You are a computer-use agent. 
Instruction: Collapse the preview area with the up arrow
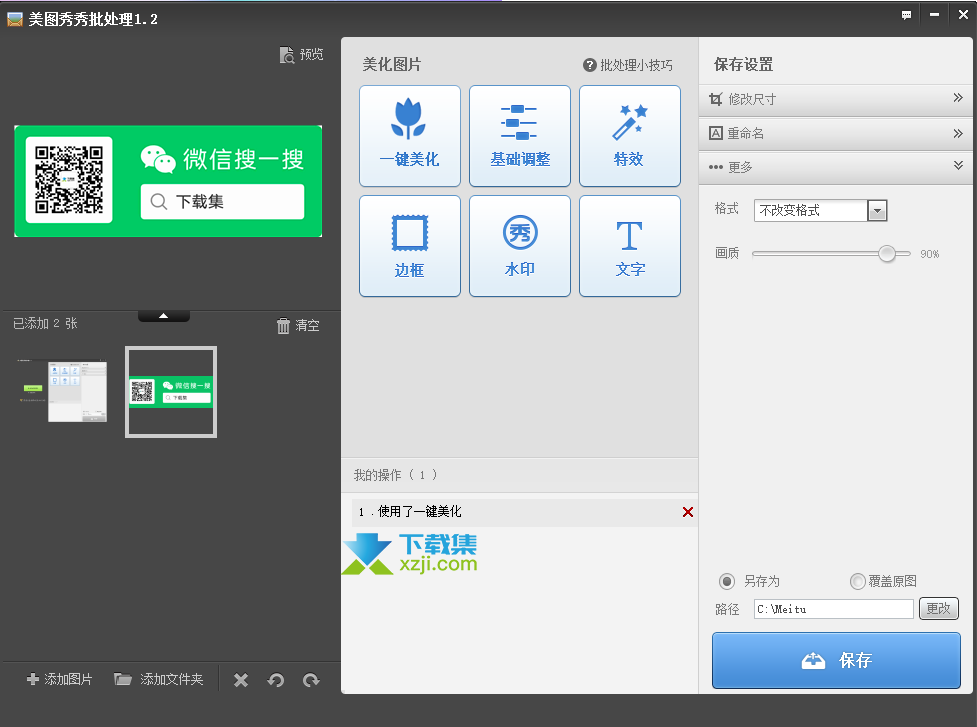pyautogui.click(x=164, y=316)
